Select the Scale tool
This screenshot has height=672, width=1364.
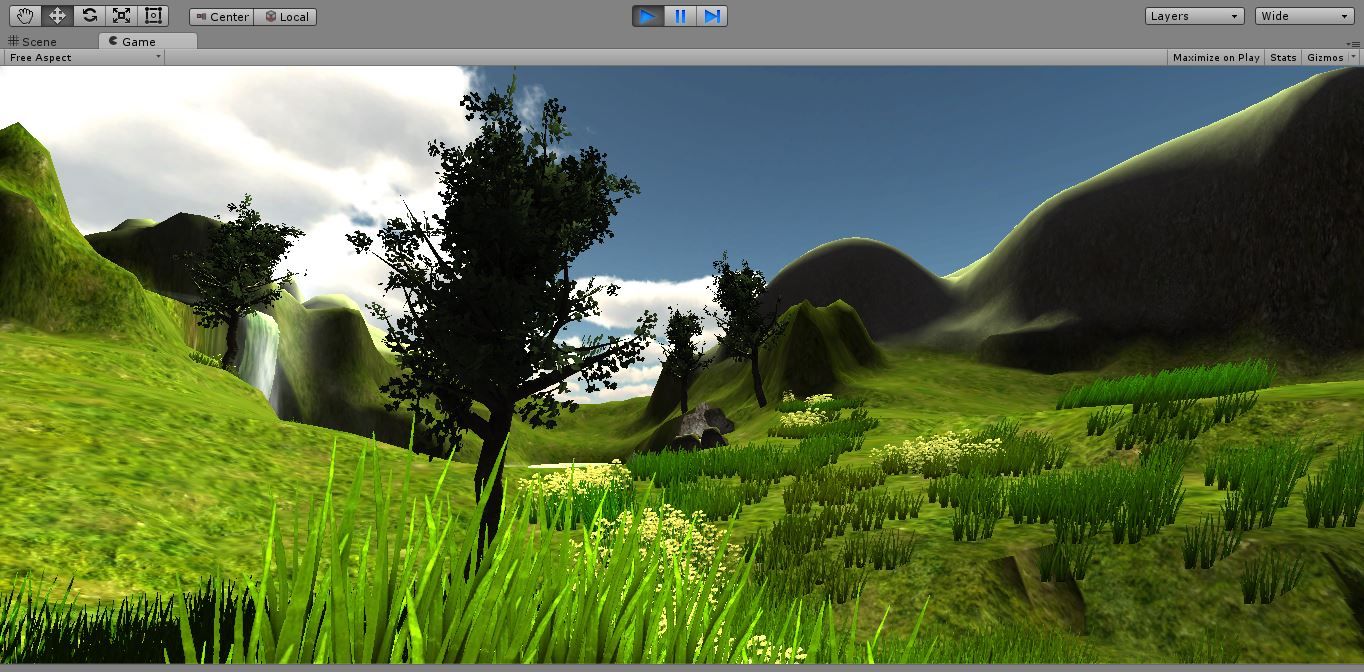[x=121, y=16]
